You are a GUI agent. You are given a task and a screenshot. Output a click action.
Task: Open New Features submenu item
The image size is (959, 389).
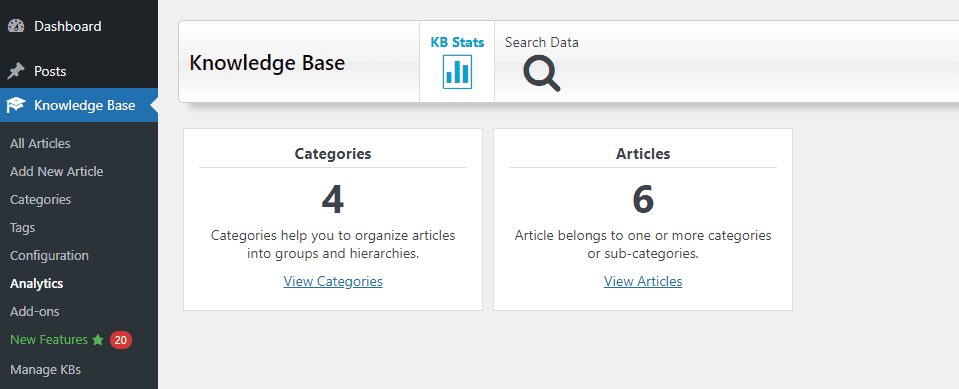click(49, 339)
